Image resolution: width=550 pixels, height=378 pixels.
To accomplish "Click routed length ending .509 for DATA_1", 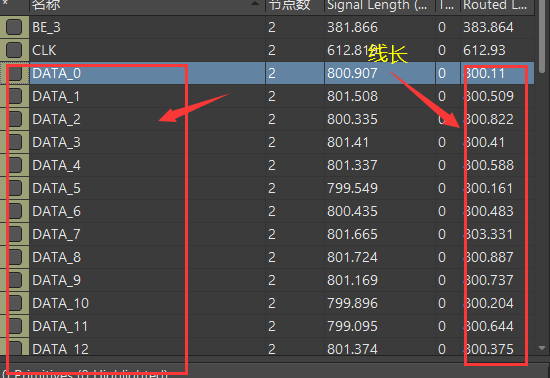I will (x=488, y=96).
